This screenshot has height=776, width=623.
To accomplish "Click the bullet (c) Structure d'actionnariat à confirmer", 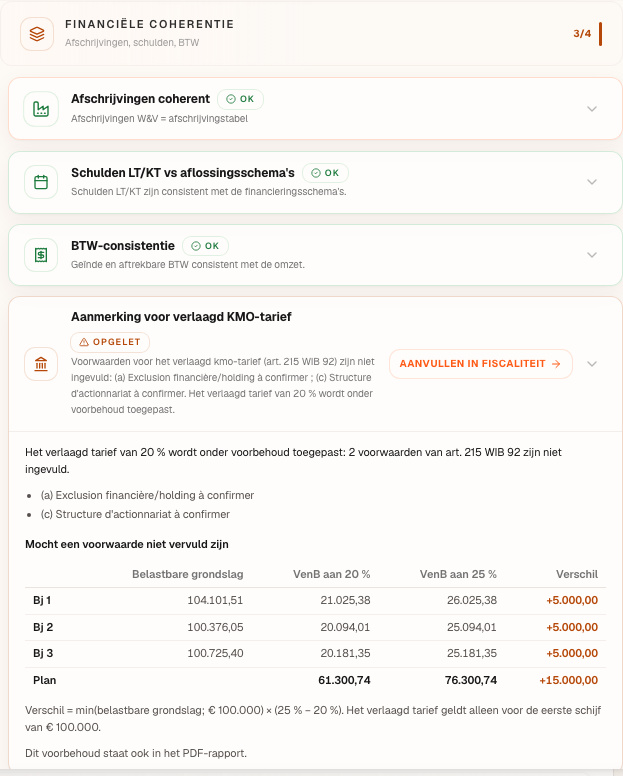I will pos(136,515).
